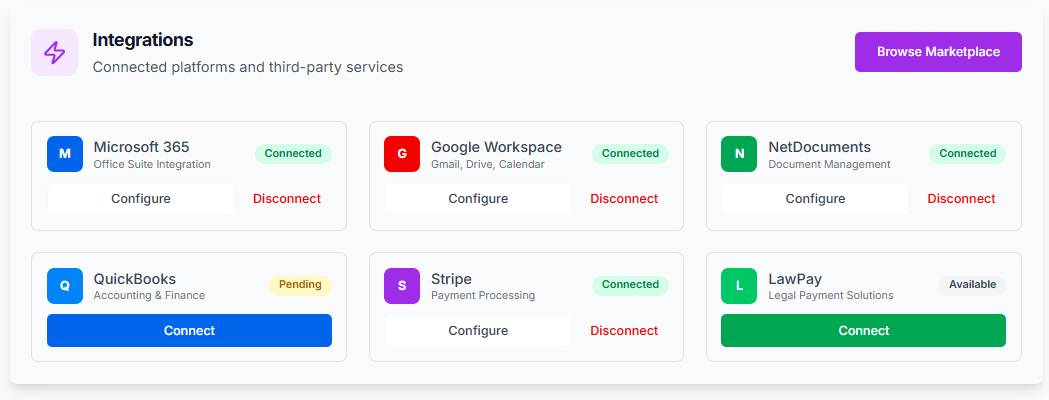Click the purple lightning bolt Integrations icon
Screen dimensions: 1049x400
tap(54, 52)
